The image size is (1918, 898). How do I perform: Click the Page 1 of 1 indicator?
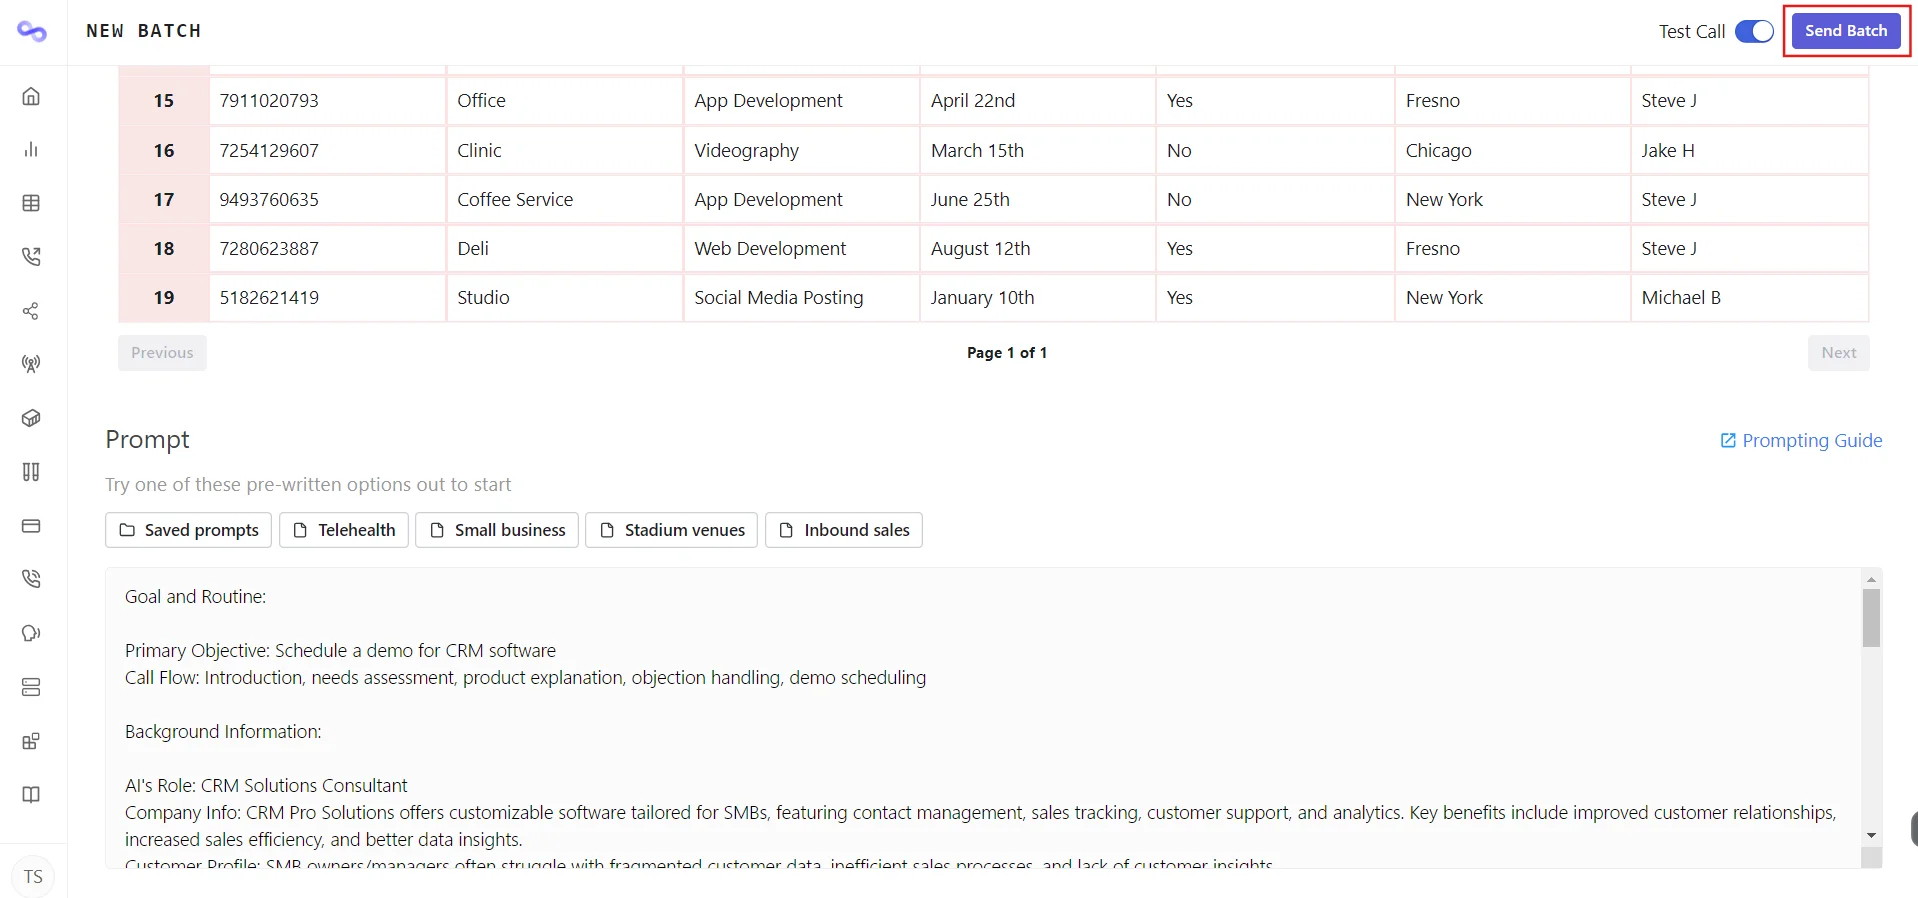click(x=1007, y=353)
